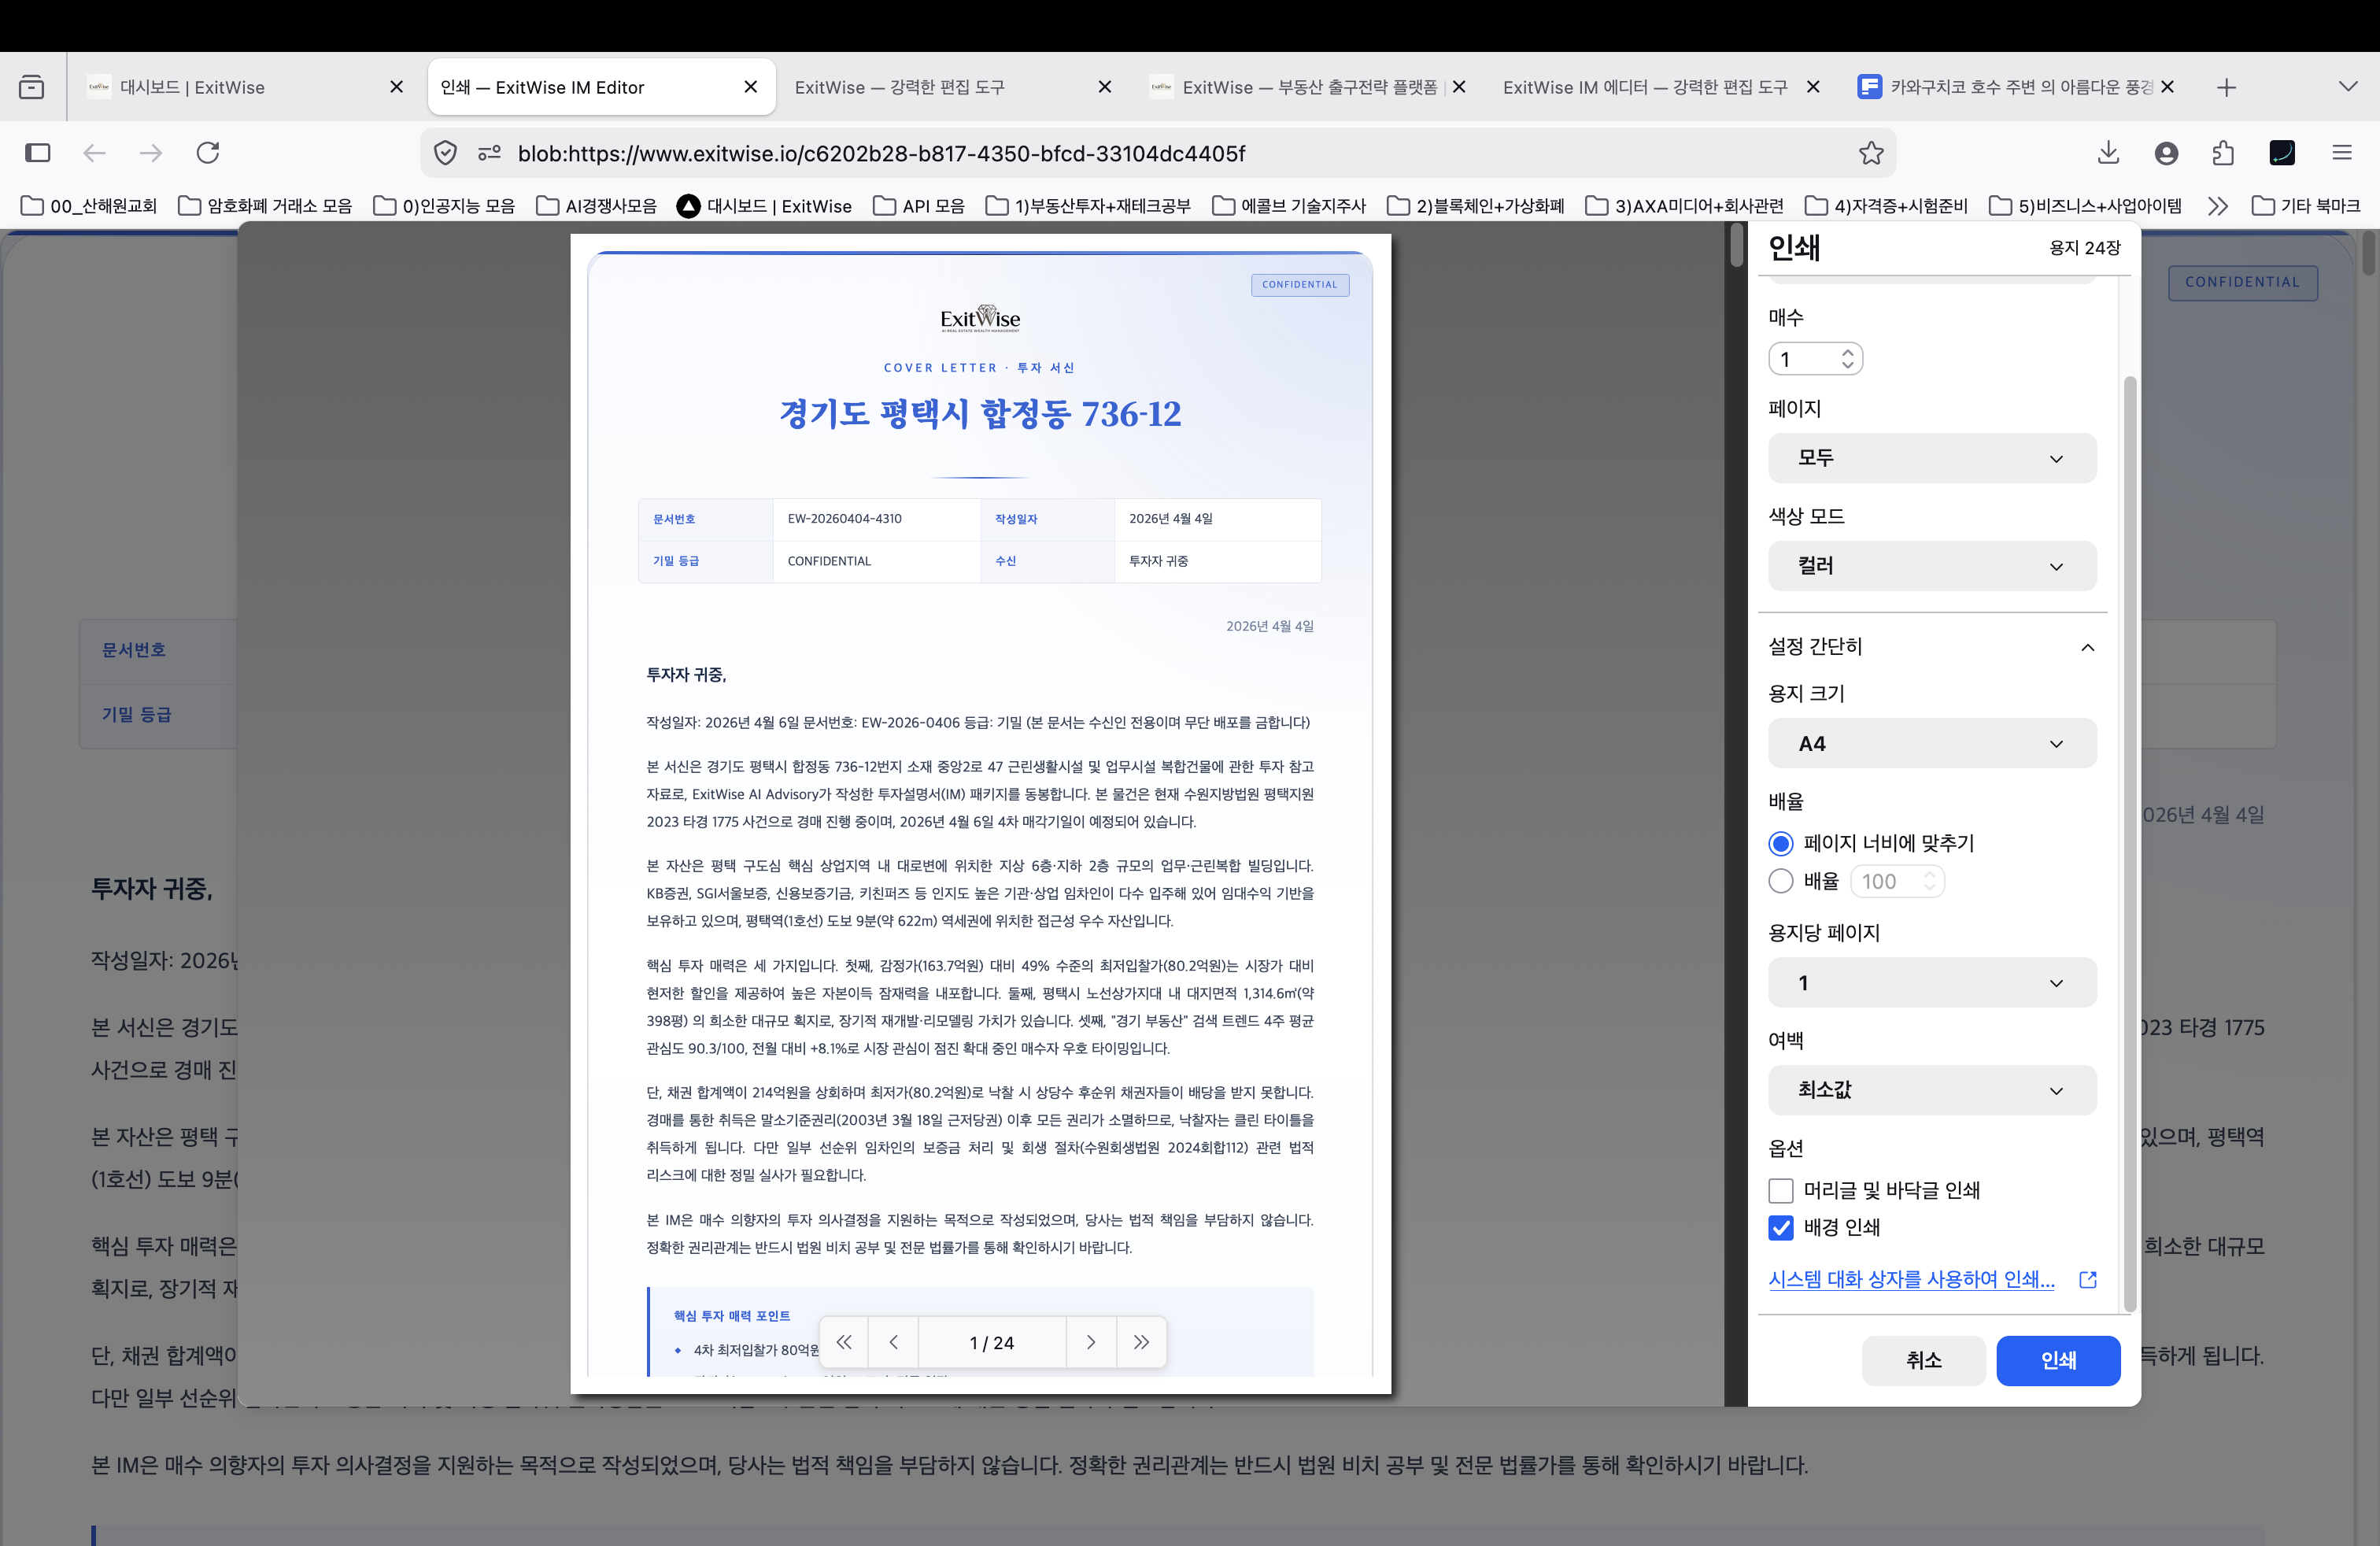Open 시스템 대화 상자를 사용하여 인쇄 link
Screen dimensions: 2380x1546
coord(1911,1279)
